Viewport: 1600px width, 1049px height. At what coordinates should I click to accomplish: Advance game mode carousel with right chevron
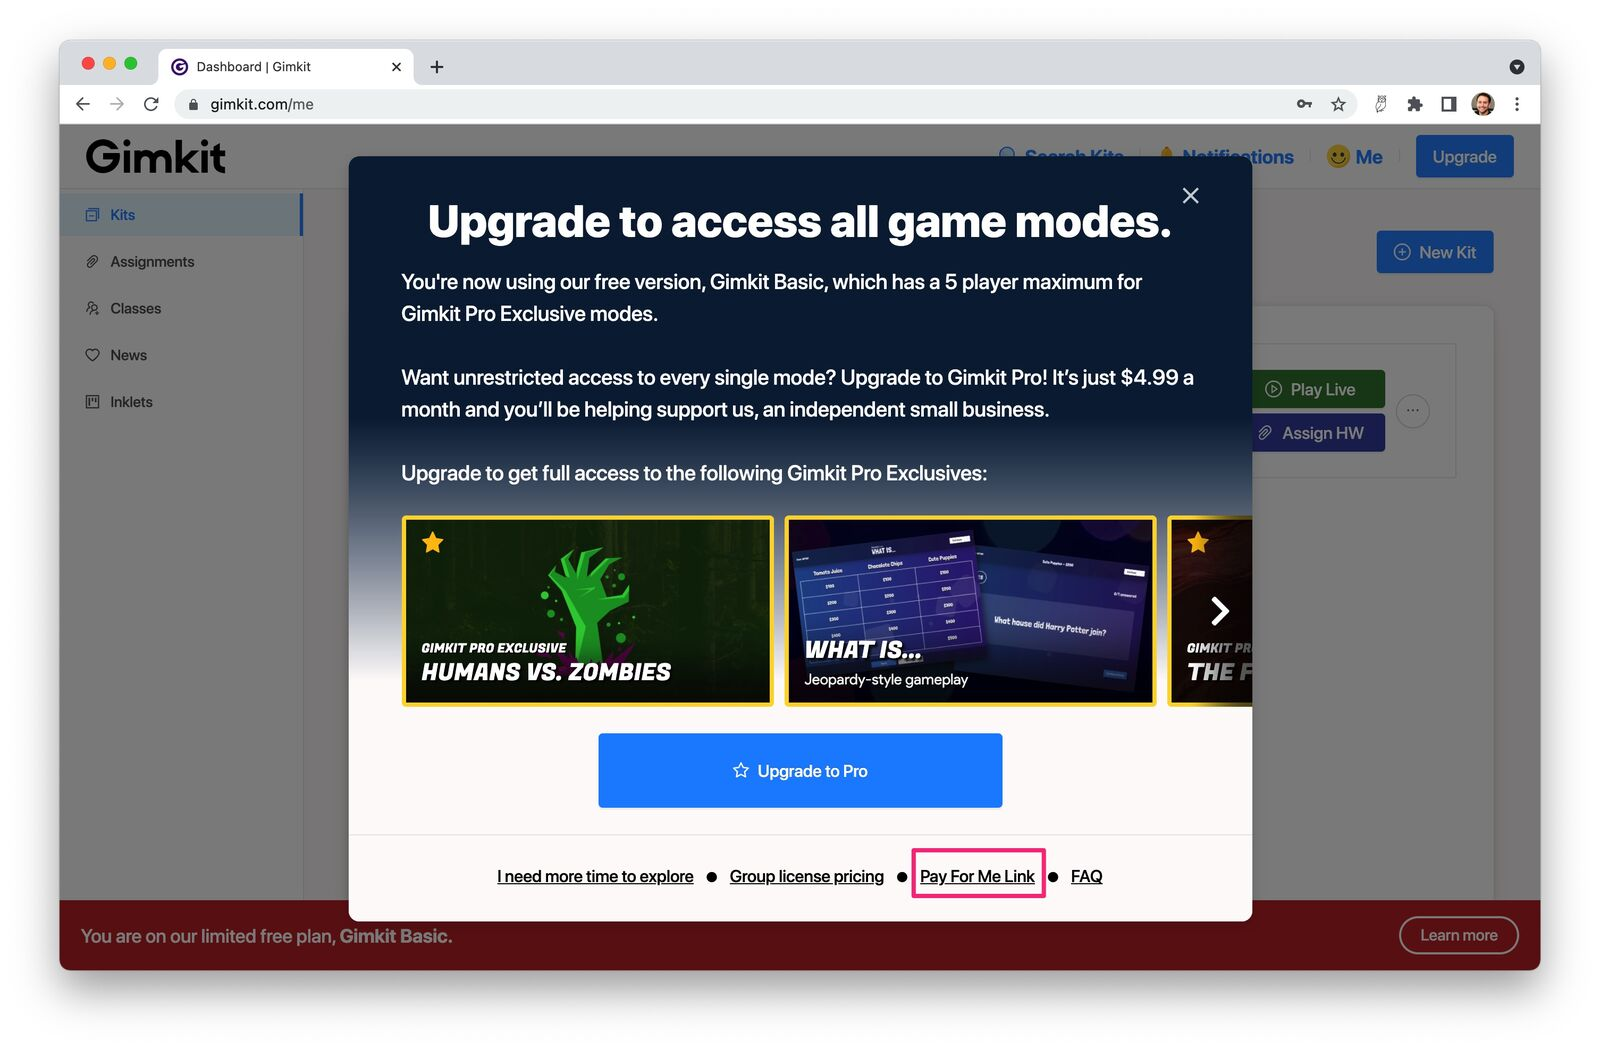tap(1219, 611)
